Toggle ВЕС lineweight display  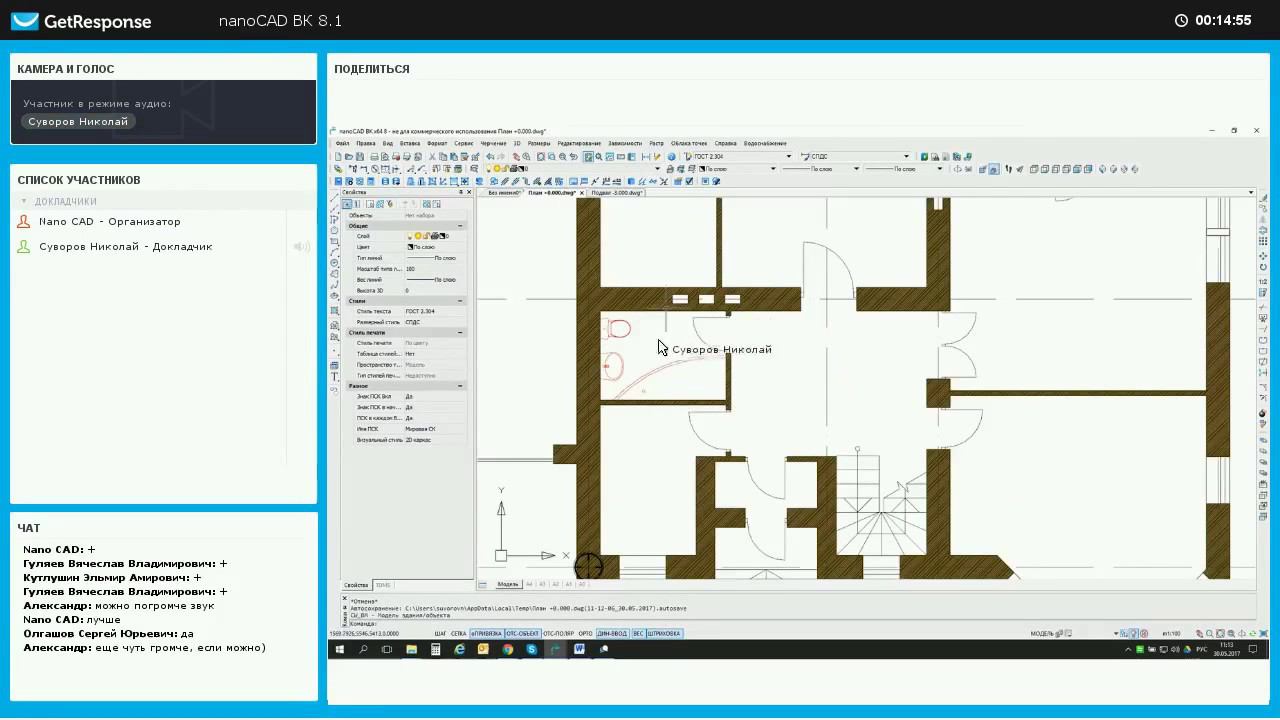[638, 633]
